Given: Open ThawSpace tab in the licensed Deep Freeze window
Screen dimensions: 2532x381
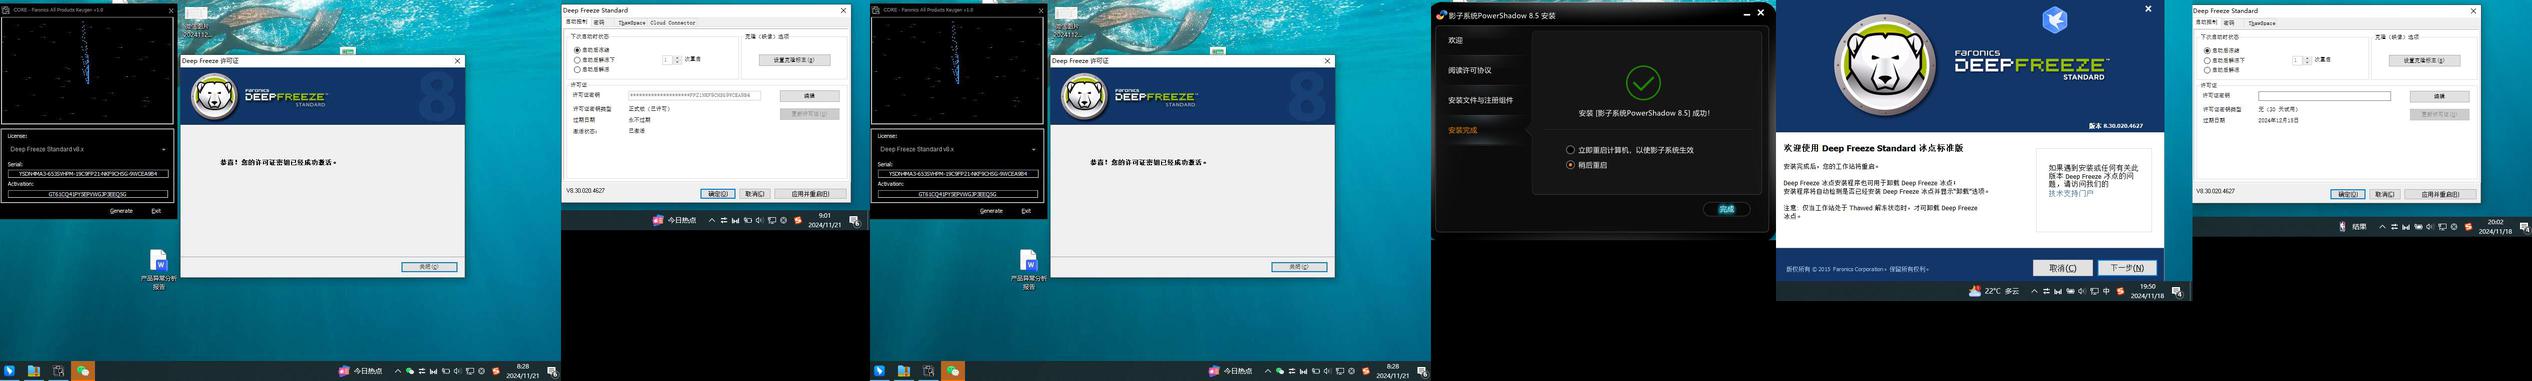Looking at the screenshot, I should pyautogui.click(x=631, y=22).
